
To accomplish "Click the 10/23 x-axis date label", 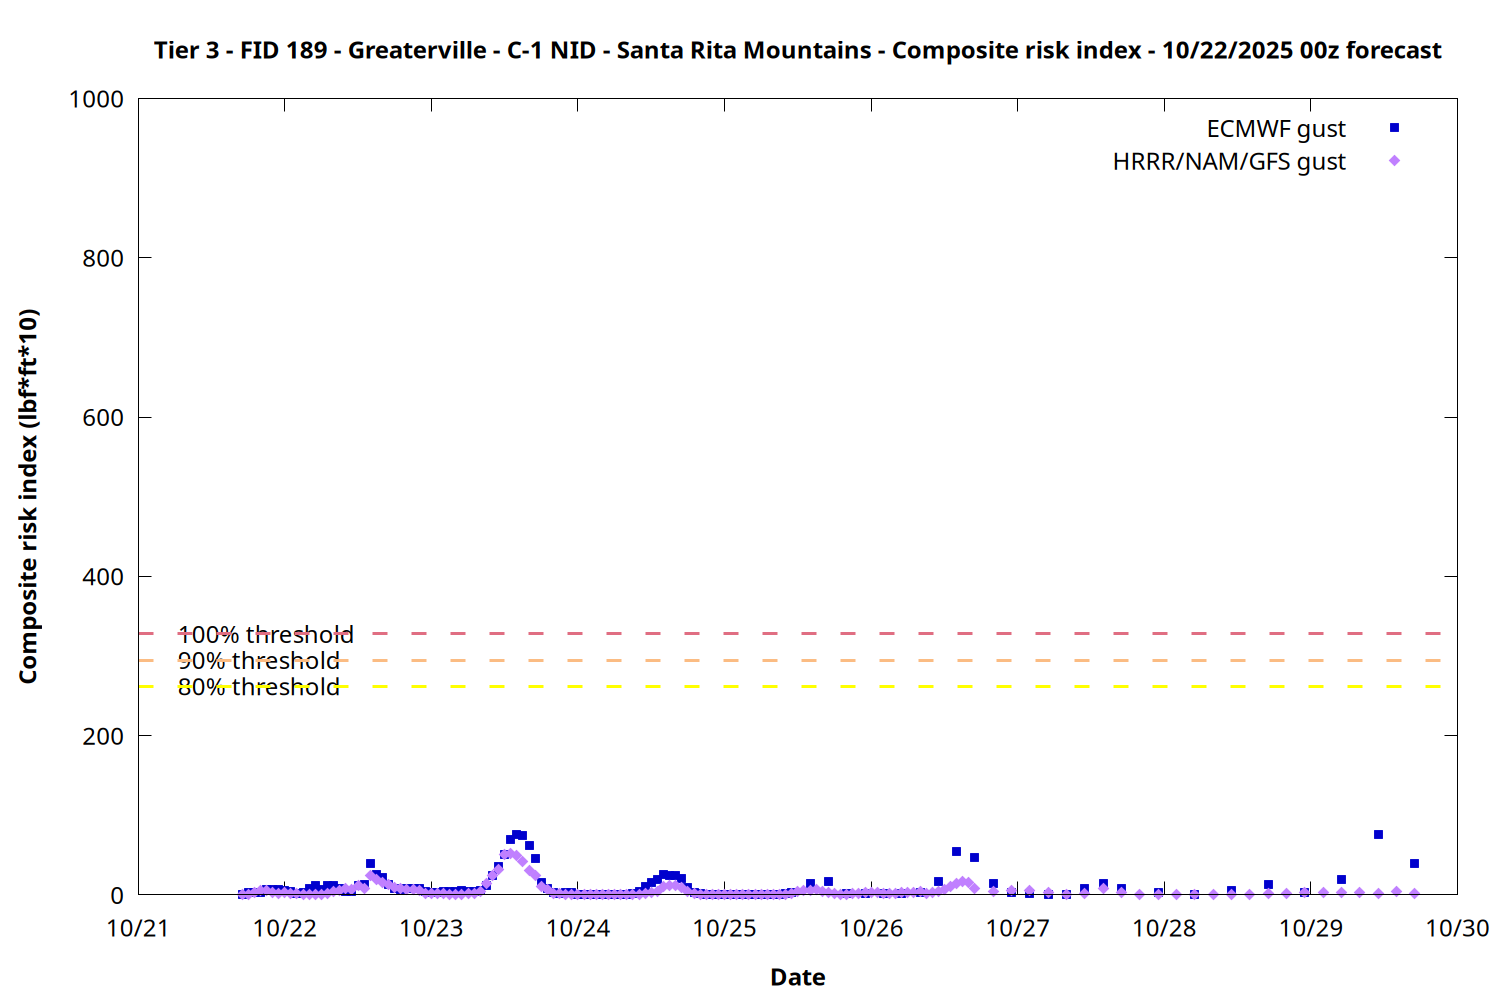I will pos(431,929).
